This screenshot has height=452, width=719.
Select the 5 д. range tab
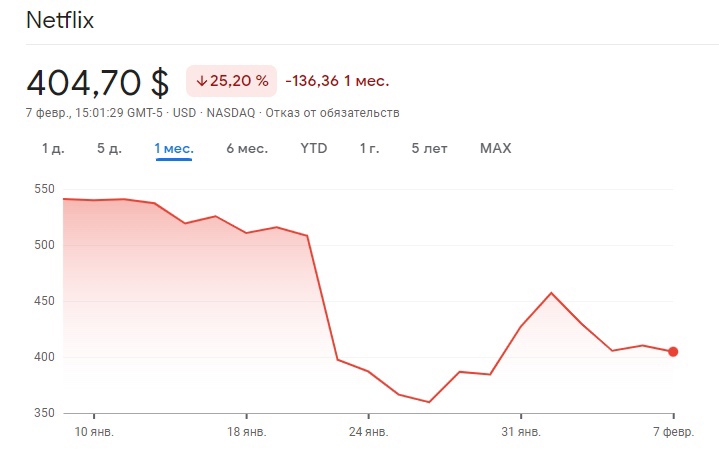(x=109, y=149)
